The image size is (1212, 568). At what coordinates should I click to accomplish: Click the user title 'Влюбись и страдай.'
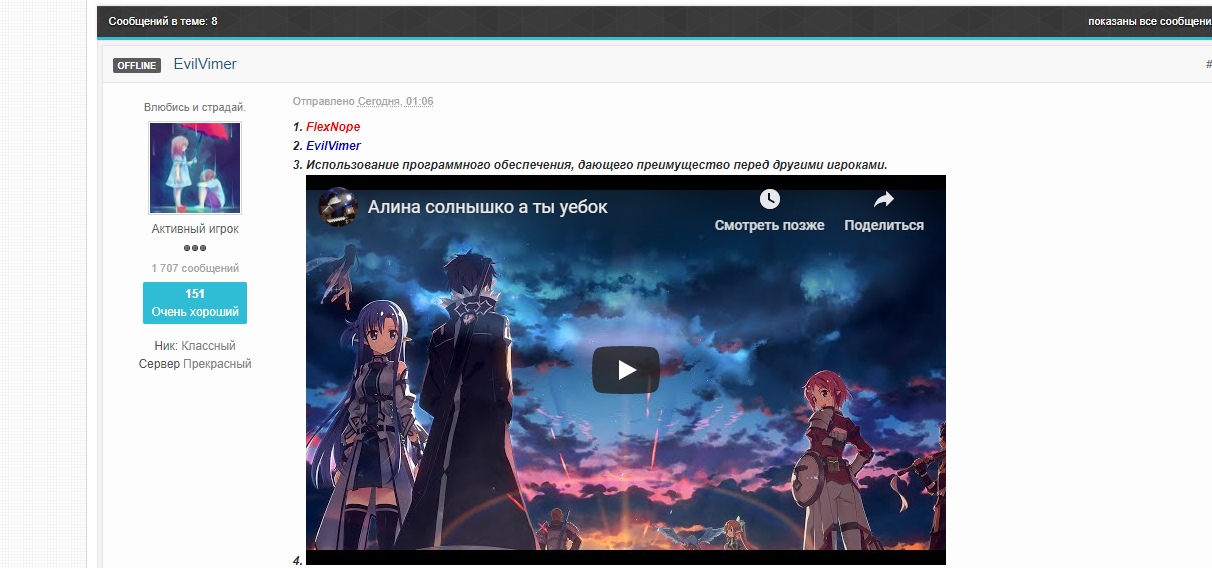(195, 107)
